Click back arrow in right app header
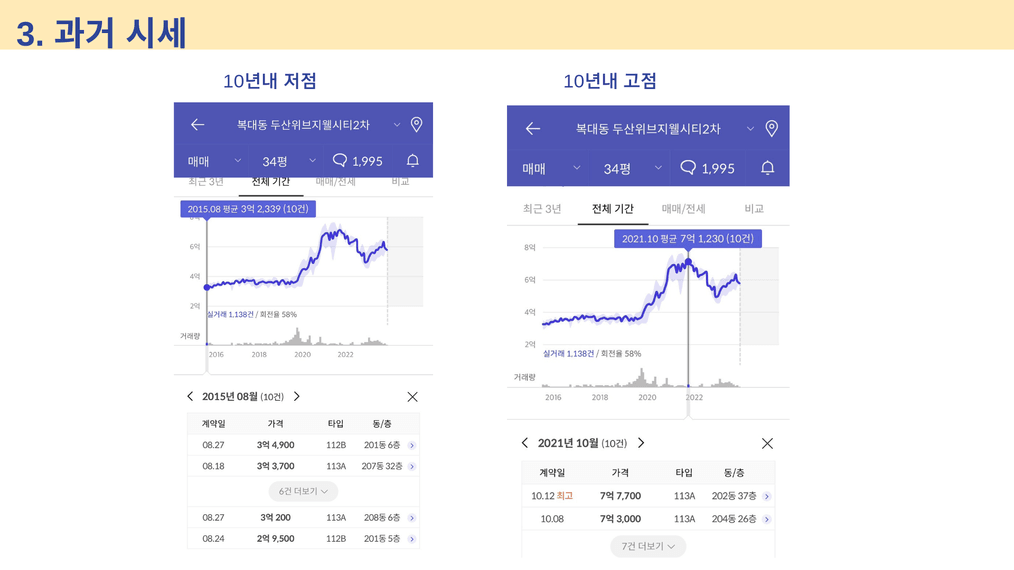The height and width of the screenshot is (570, 1014). click(x=532, y=129)
